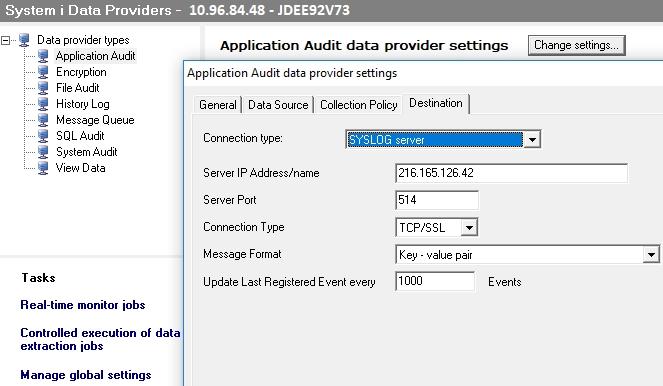Image resolution: width=663 pixels, height=386 pixels.
Task: Click the Server IP Address/name label
Action: tap(261, 173)
